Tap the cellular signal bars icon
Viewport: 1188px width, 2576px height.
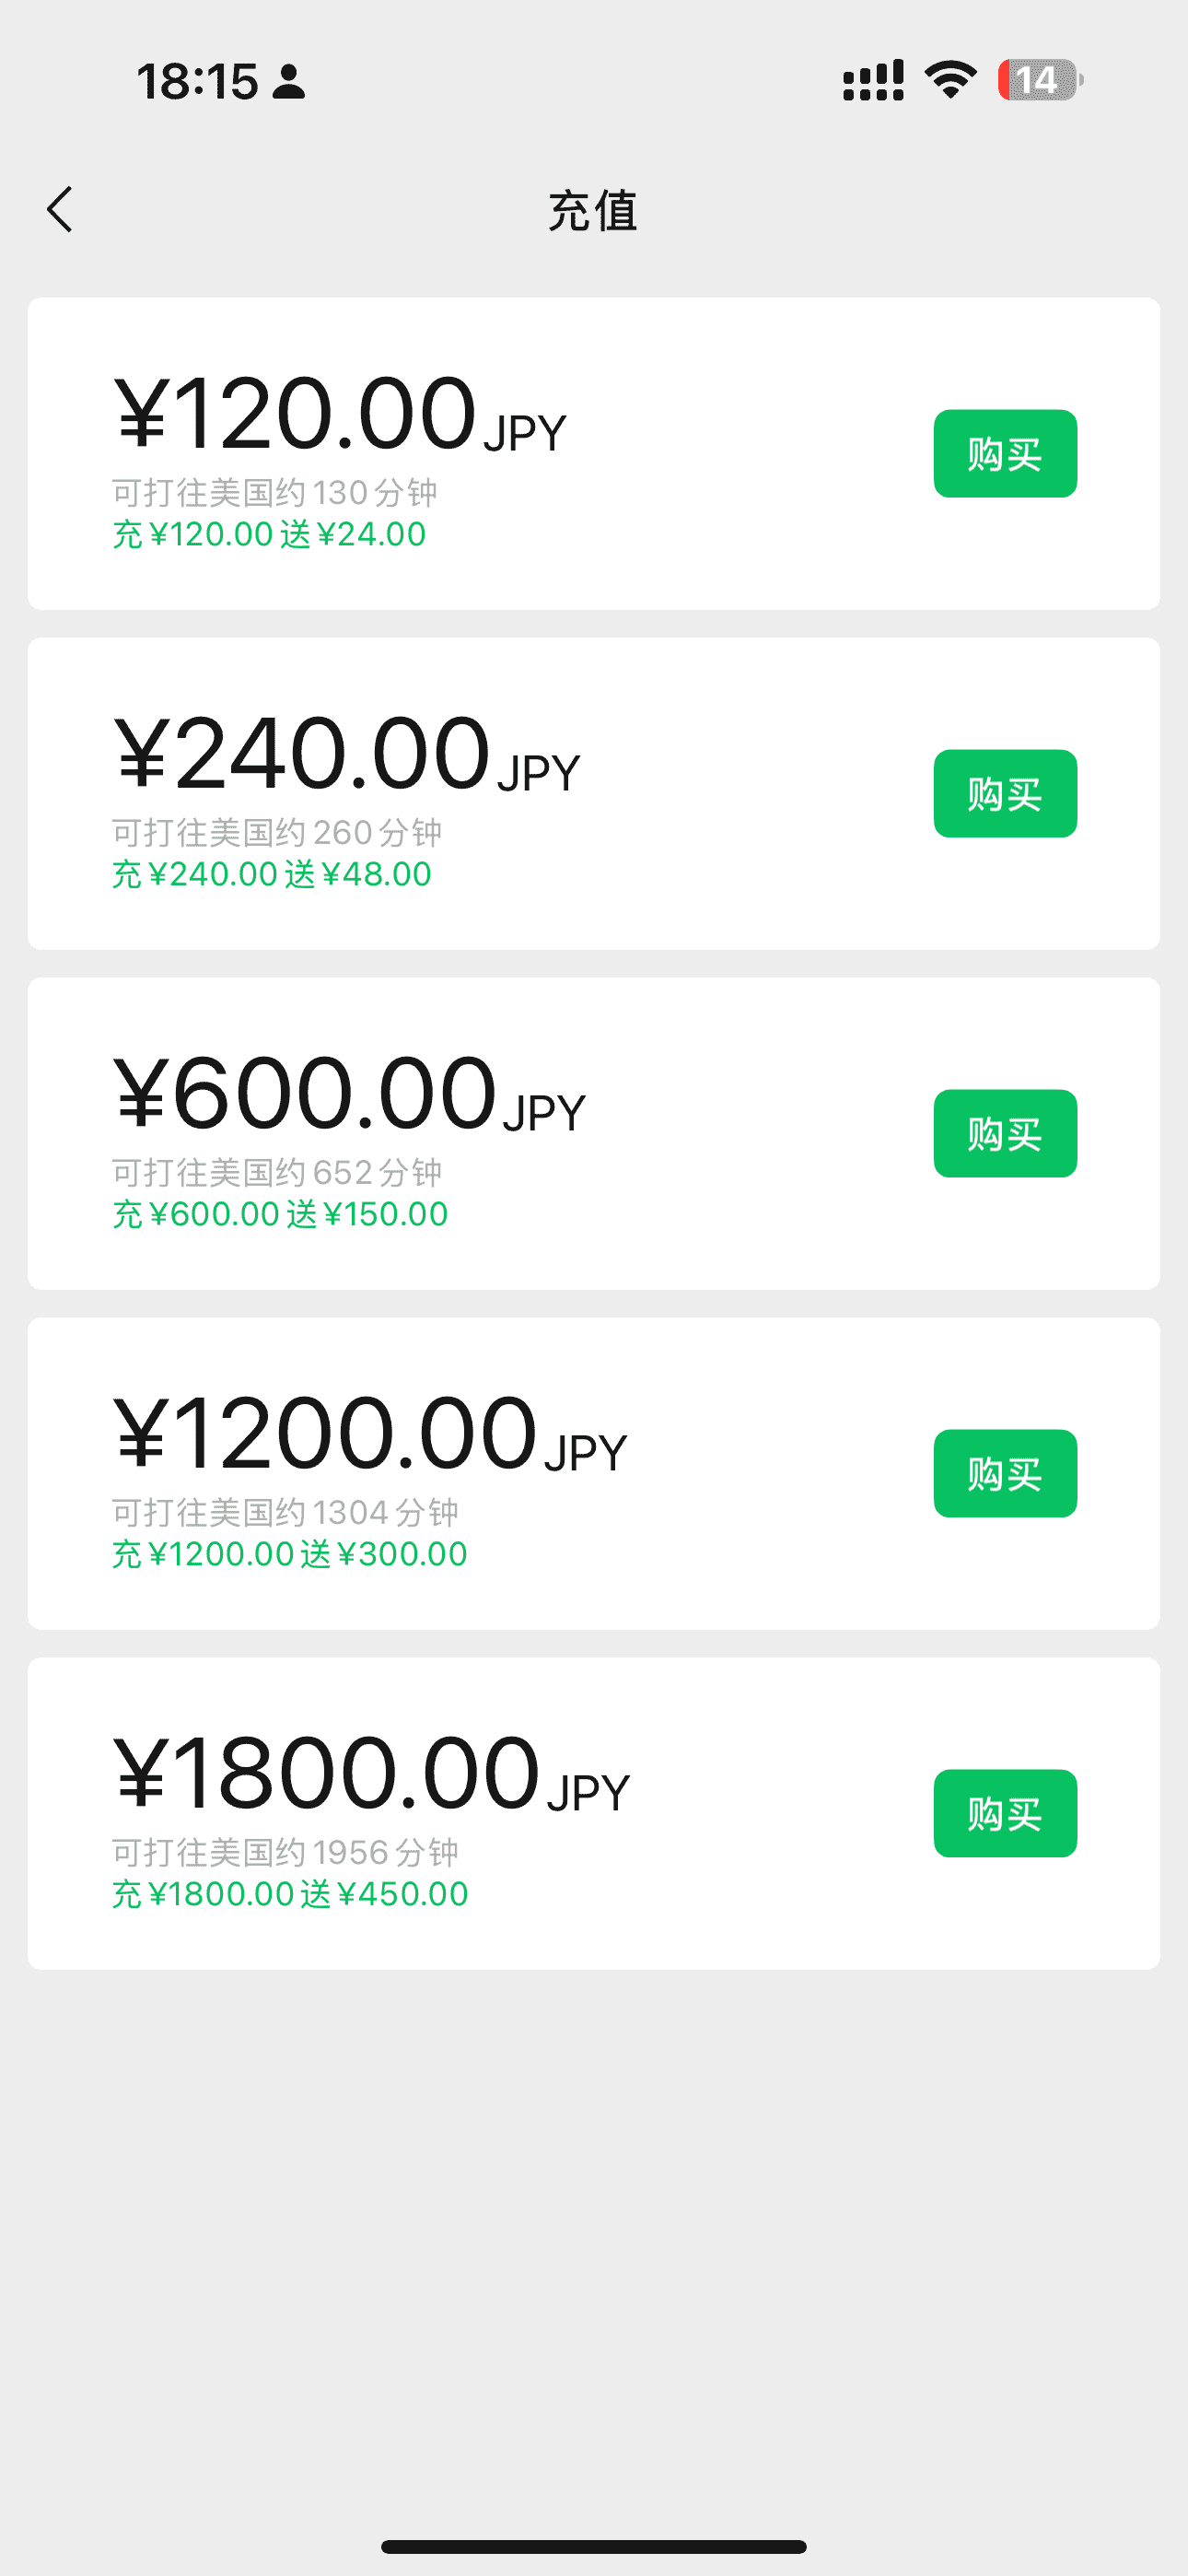click(x=873, y=80)
